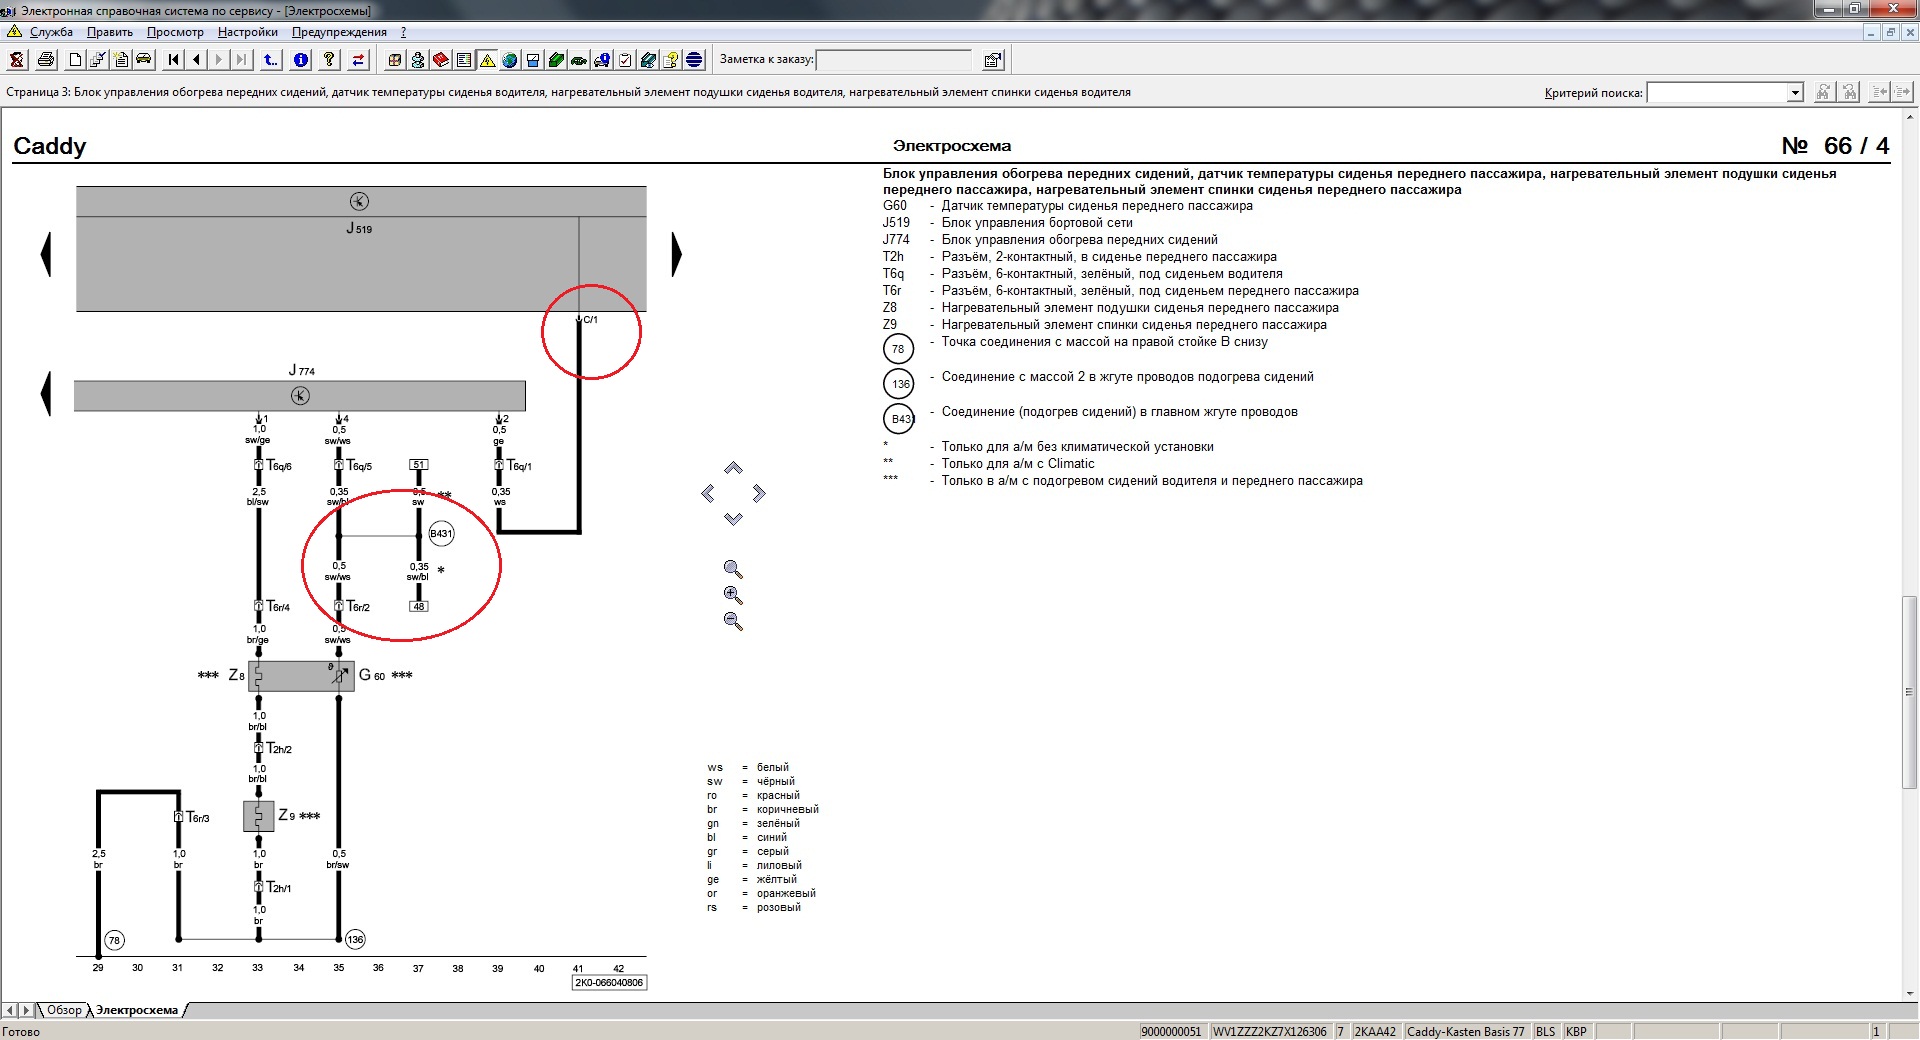The image size is (1920, 1040).
Task: Go to next page using the grey right arrow
Action: [219, 60]
